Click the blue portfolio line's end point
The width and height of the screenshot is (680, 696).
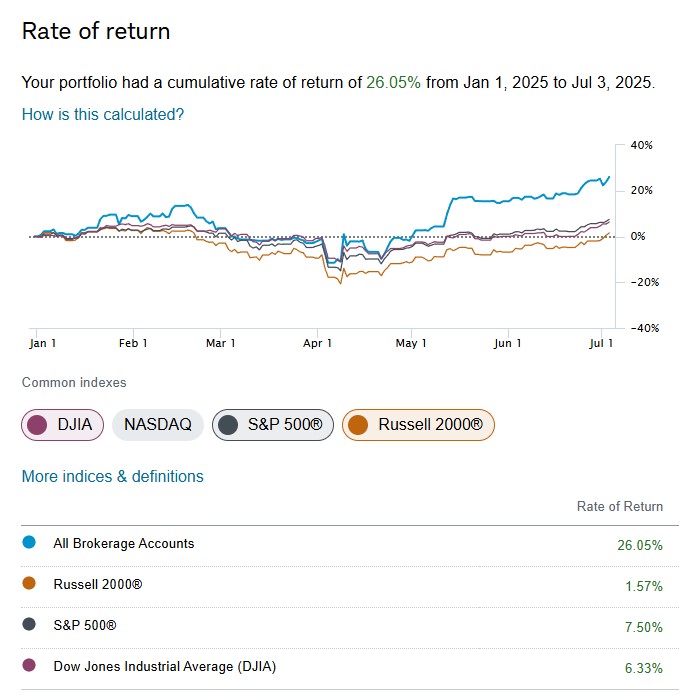tap(609, 177)
